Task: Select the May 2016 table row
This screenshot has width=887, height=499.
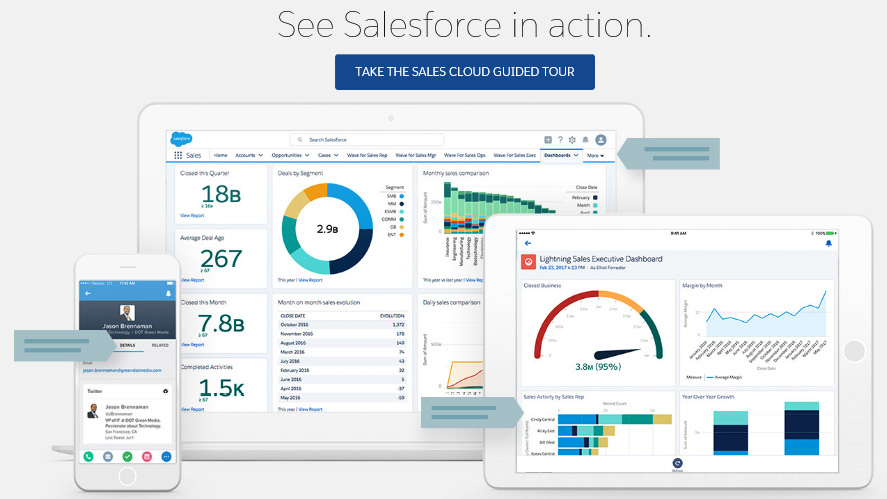Action: point(342,398)
